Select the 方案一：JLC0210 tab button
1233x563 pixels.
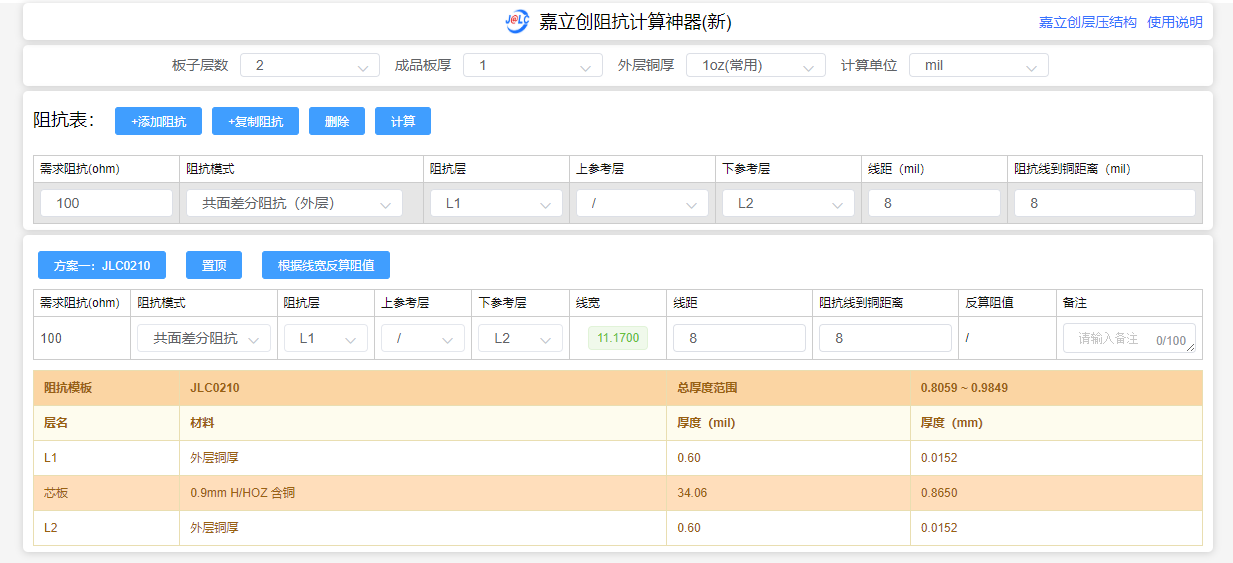[102, 266]
